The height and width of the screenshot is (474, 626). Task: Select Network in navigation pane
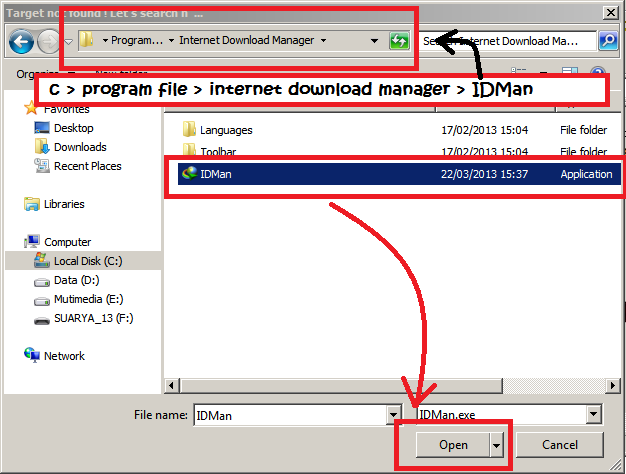(x=64, y=356)
